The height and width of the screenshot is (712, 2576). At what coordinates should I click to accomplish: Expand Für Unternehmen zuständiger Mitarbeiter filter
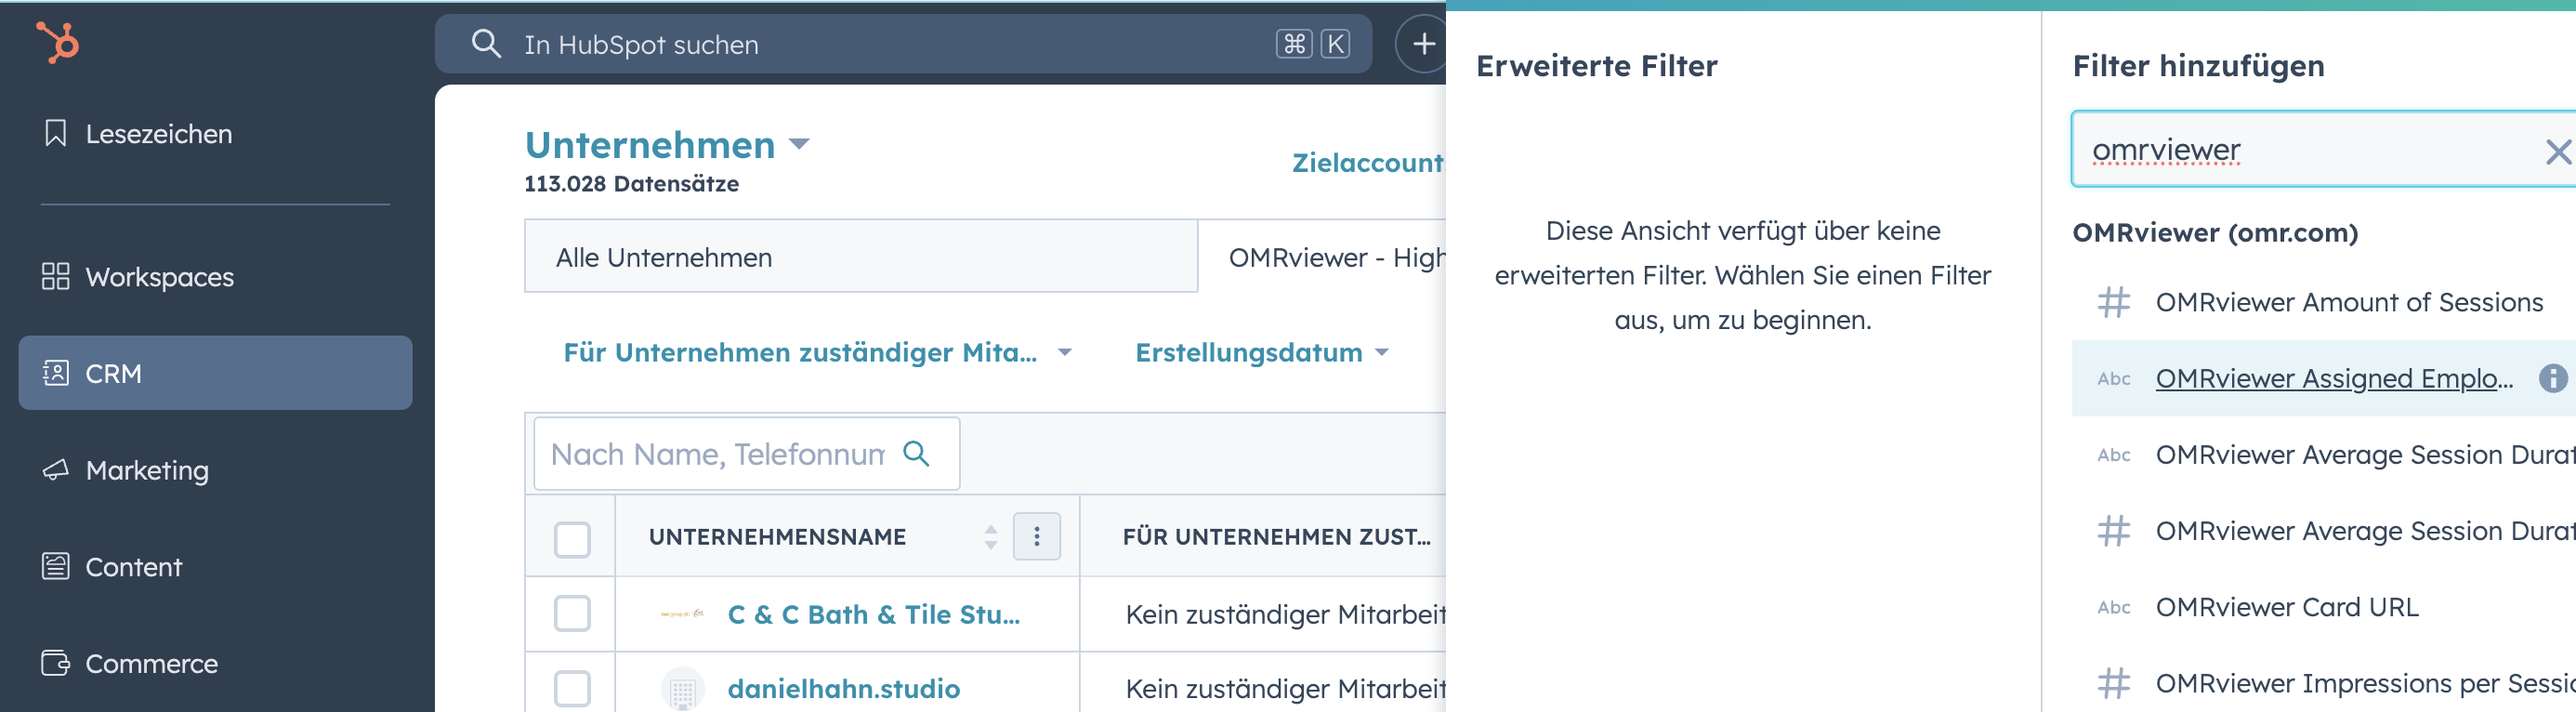pyautogui.click(x=817, y=352)
